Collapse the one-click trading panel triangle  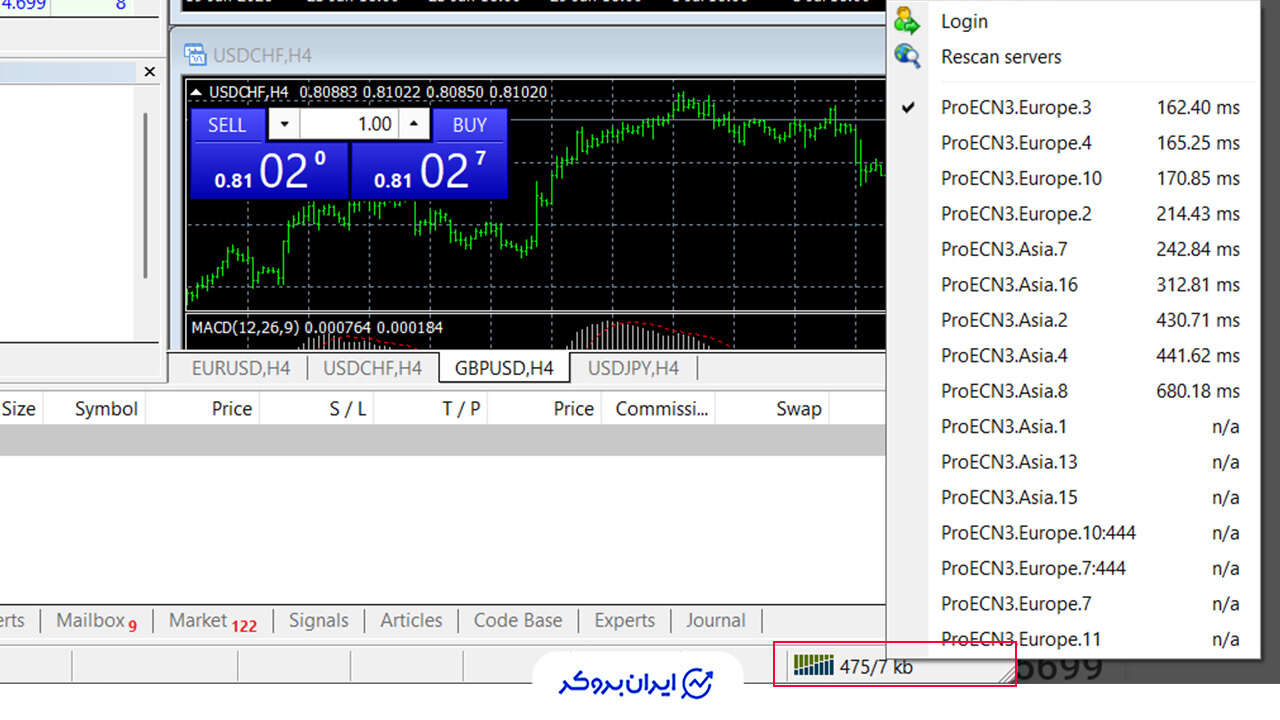197,92
